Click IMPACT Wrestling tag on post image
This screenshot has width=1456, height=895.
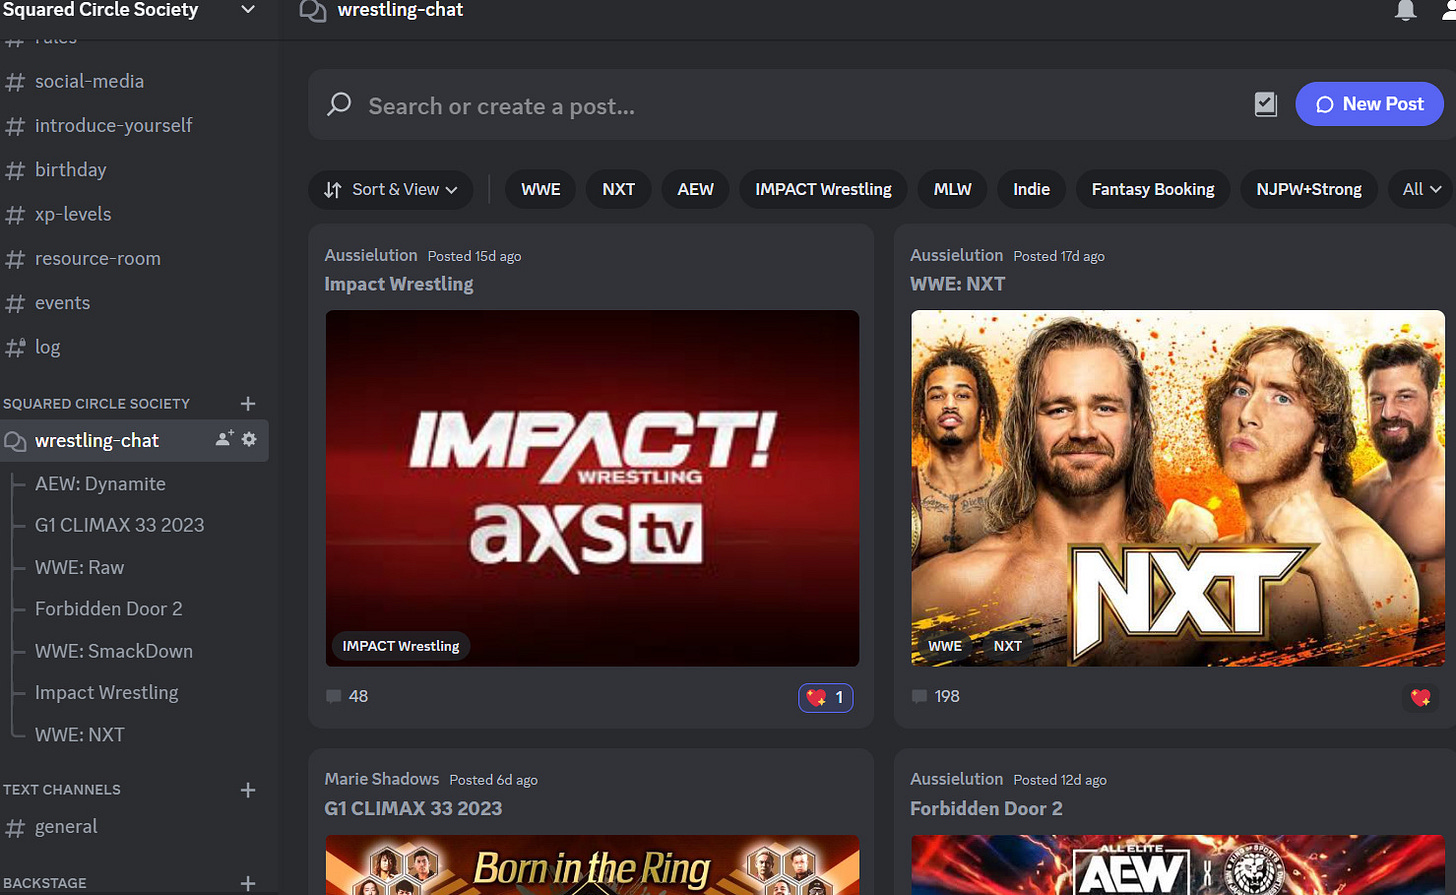(400, 646)
